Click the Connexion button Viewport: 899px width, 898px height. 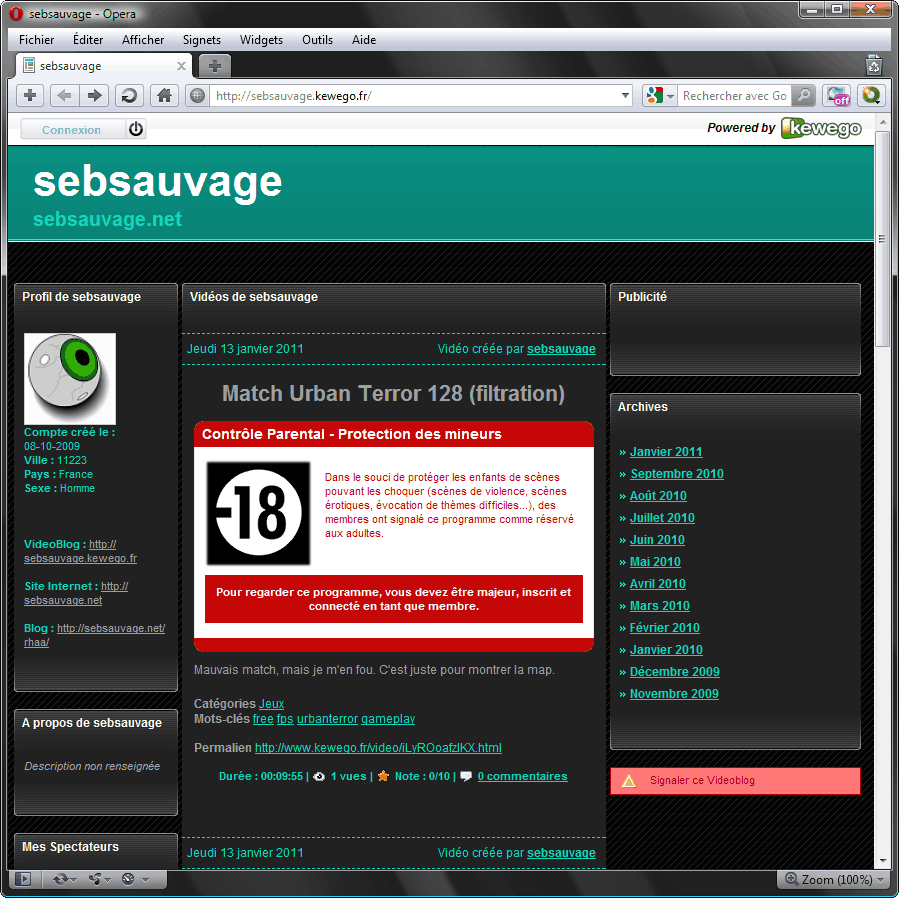pyautogui.click(x=72, y=130)
